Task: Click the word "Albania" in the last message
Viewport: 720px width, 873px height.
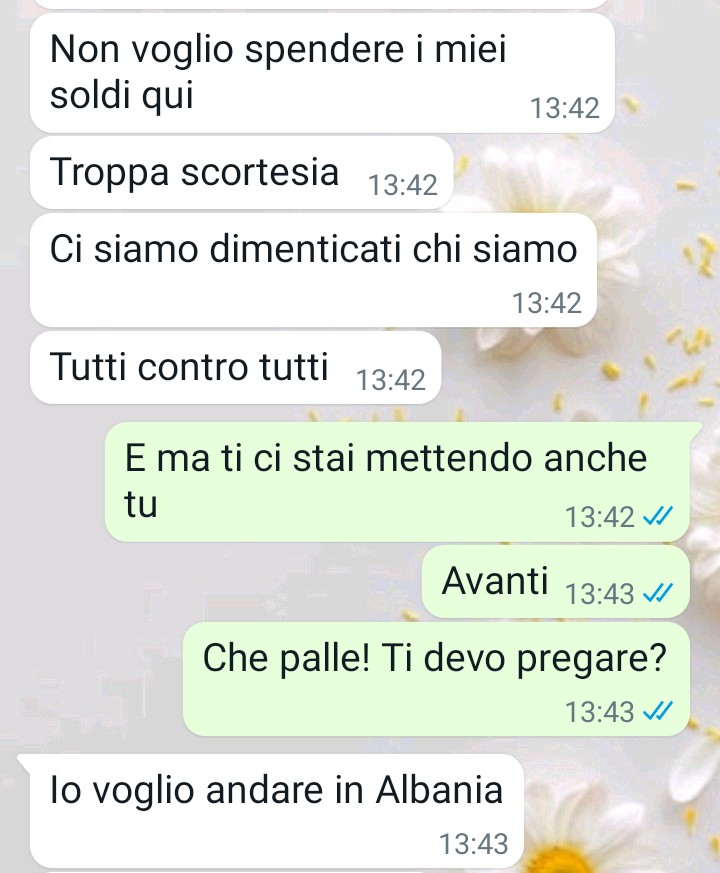Action: click(439, 789)
